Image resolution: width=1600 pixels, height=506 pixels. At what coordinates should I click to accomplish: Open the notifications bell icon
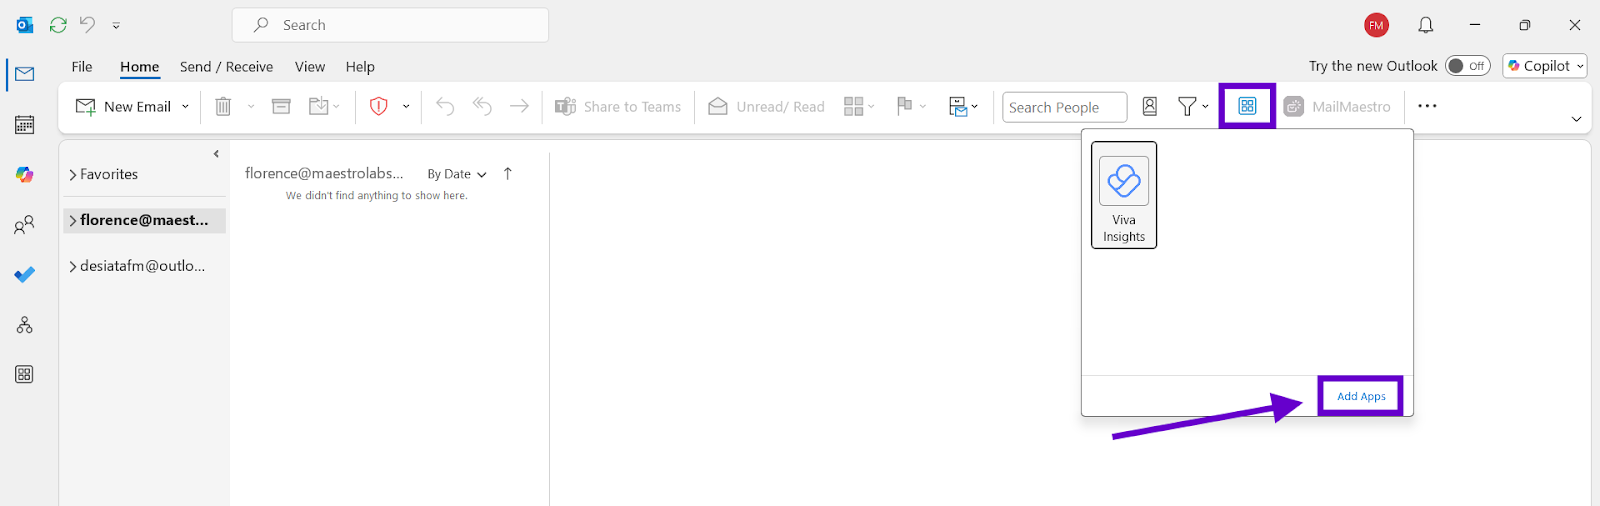[1426, 25]
